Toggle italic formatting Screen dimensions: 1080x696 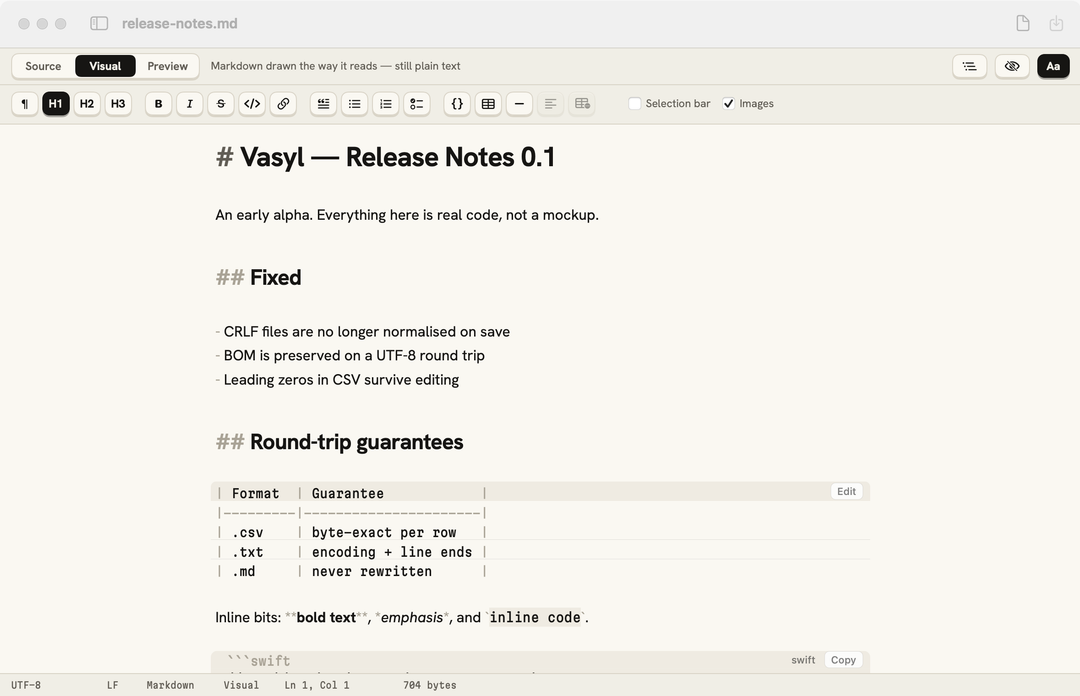[x=189, y=103]
